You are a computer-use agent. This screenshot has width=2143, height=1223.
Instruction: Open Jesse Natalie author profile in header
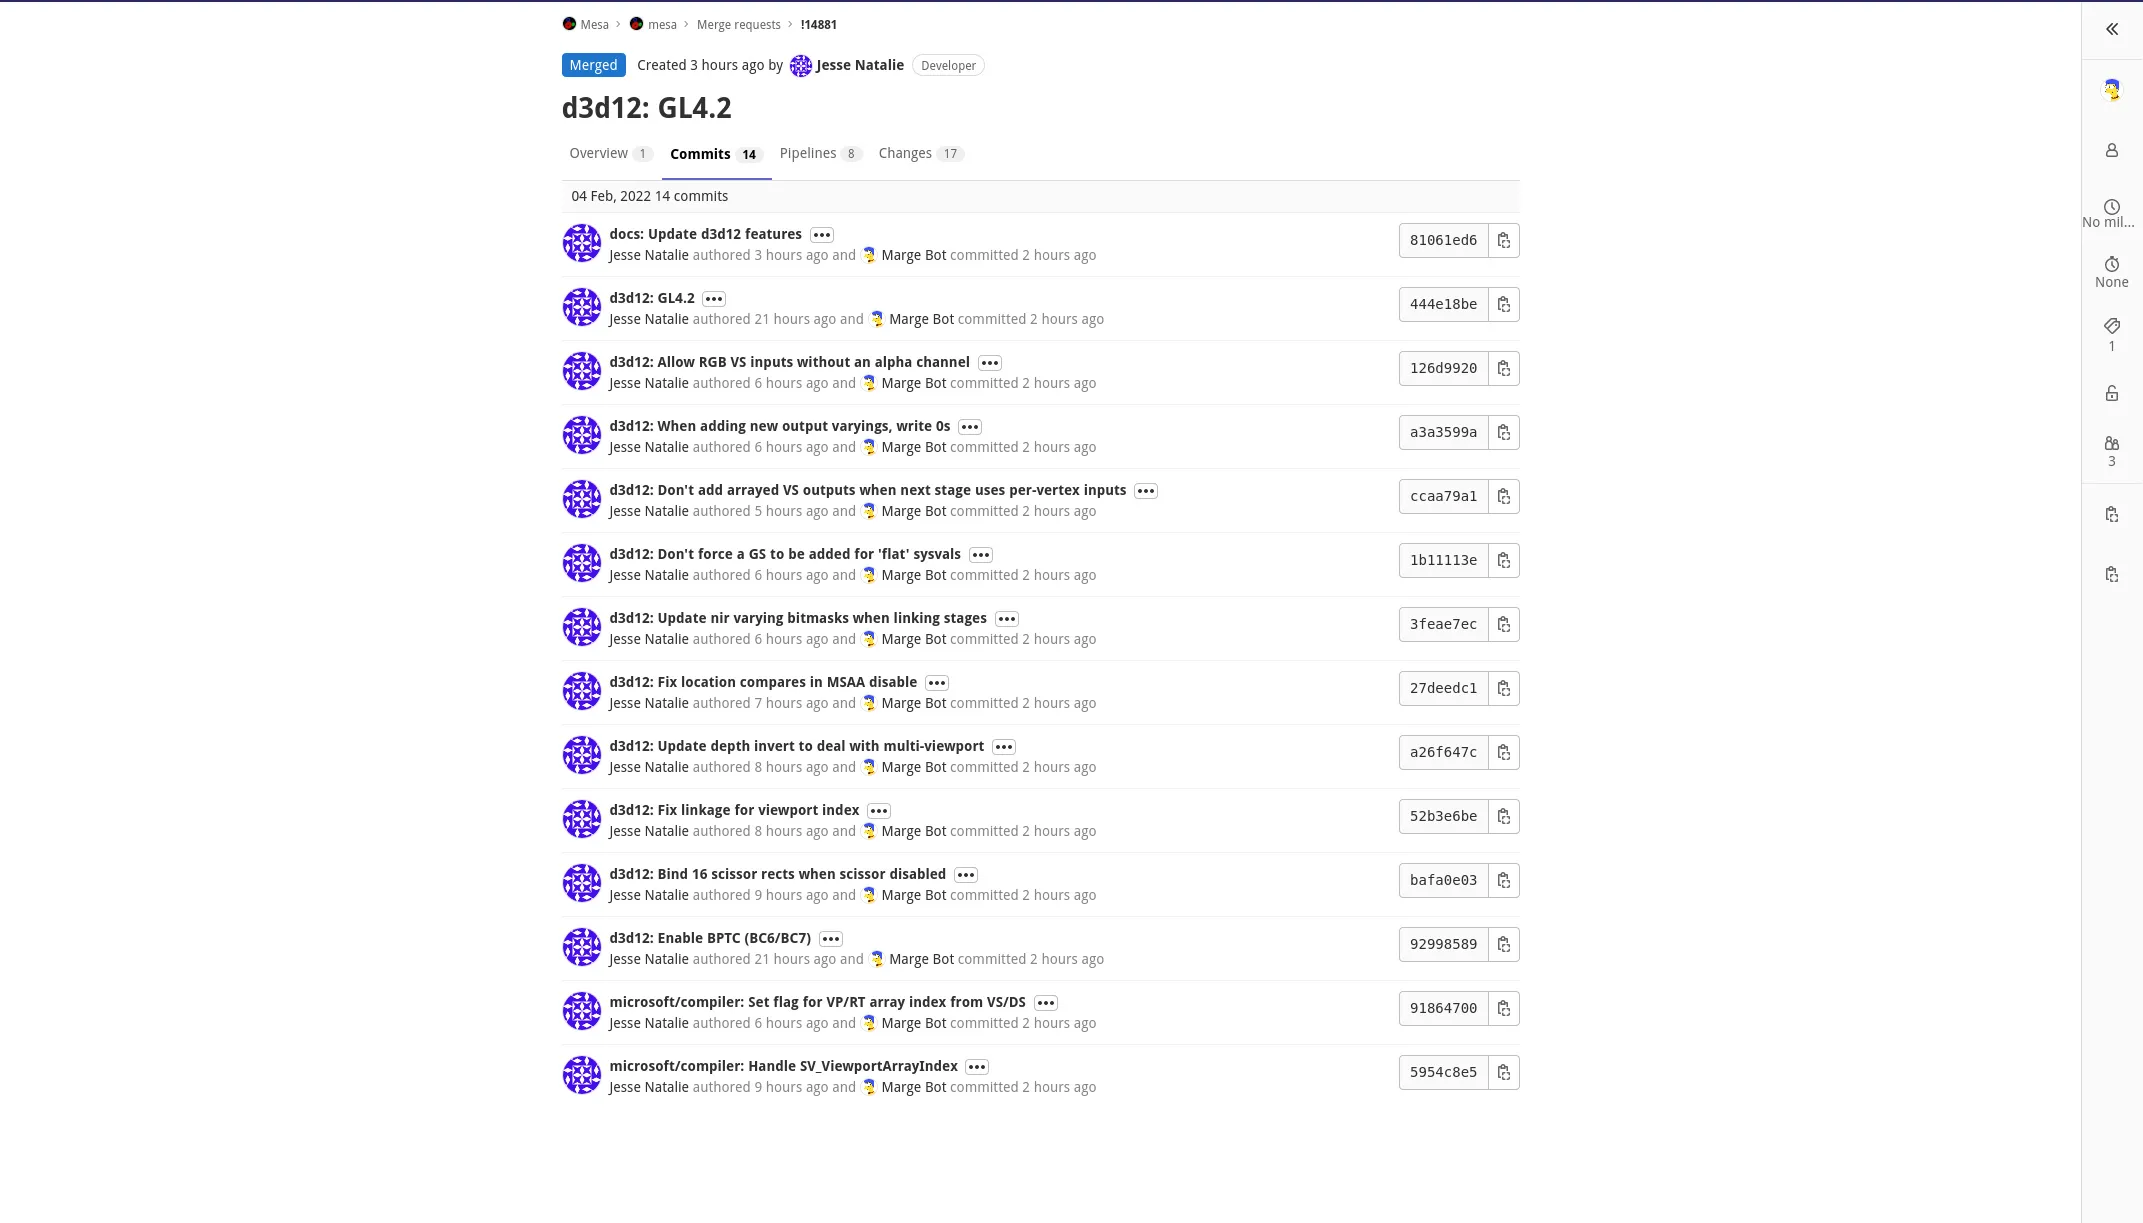click(x=859, y=65)
